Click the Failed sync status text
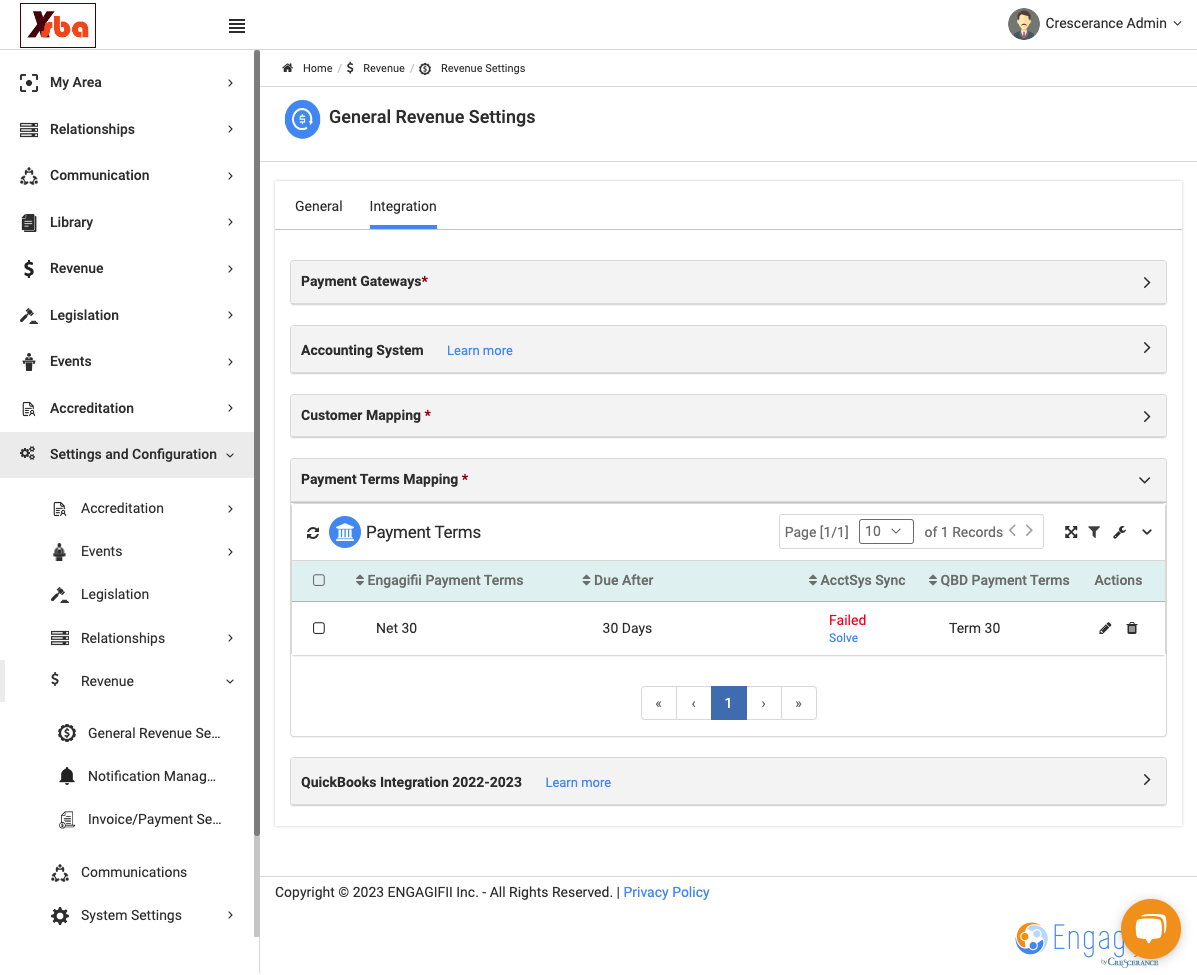The width and height of the screenshot is (1197, 975). (847, 620)
